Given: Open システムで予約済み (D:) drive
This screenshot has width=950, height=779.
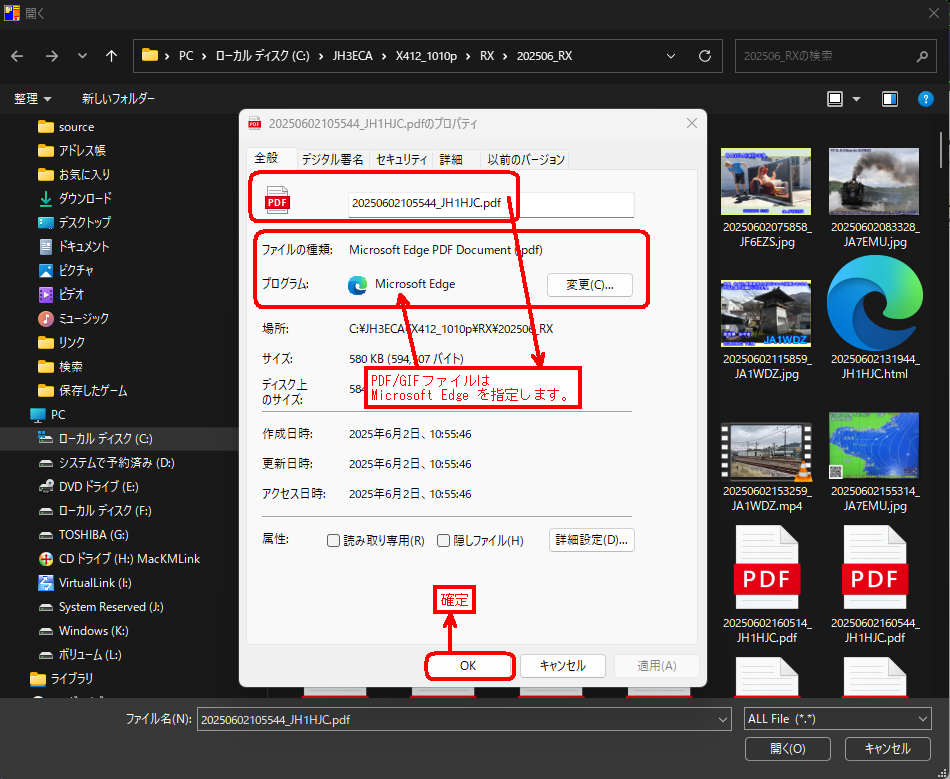Looking at the screenshot, I should 106,463.
